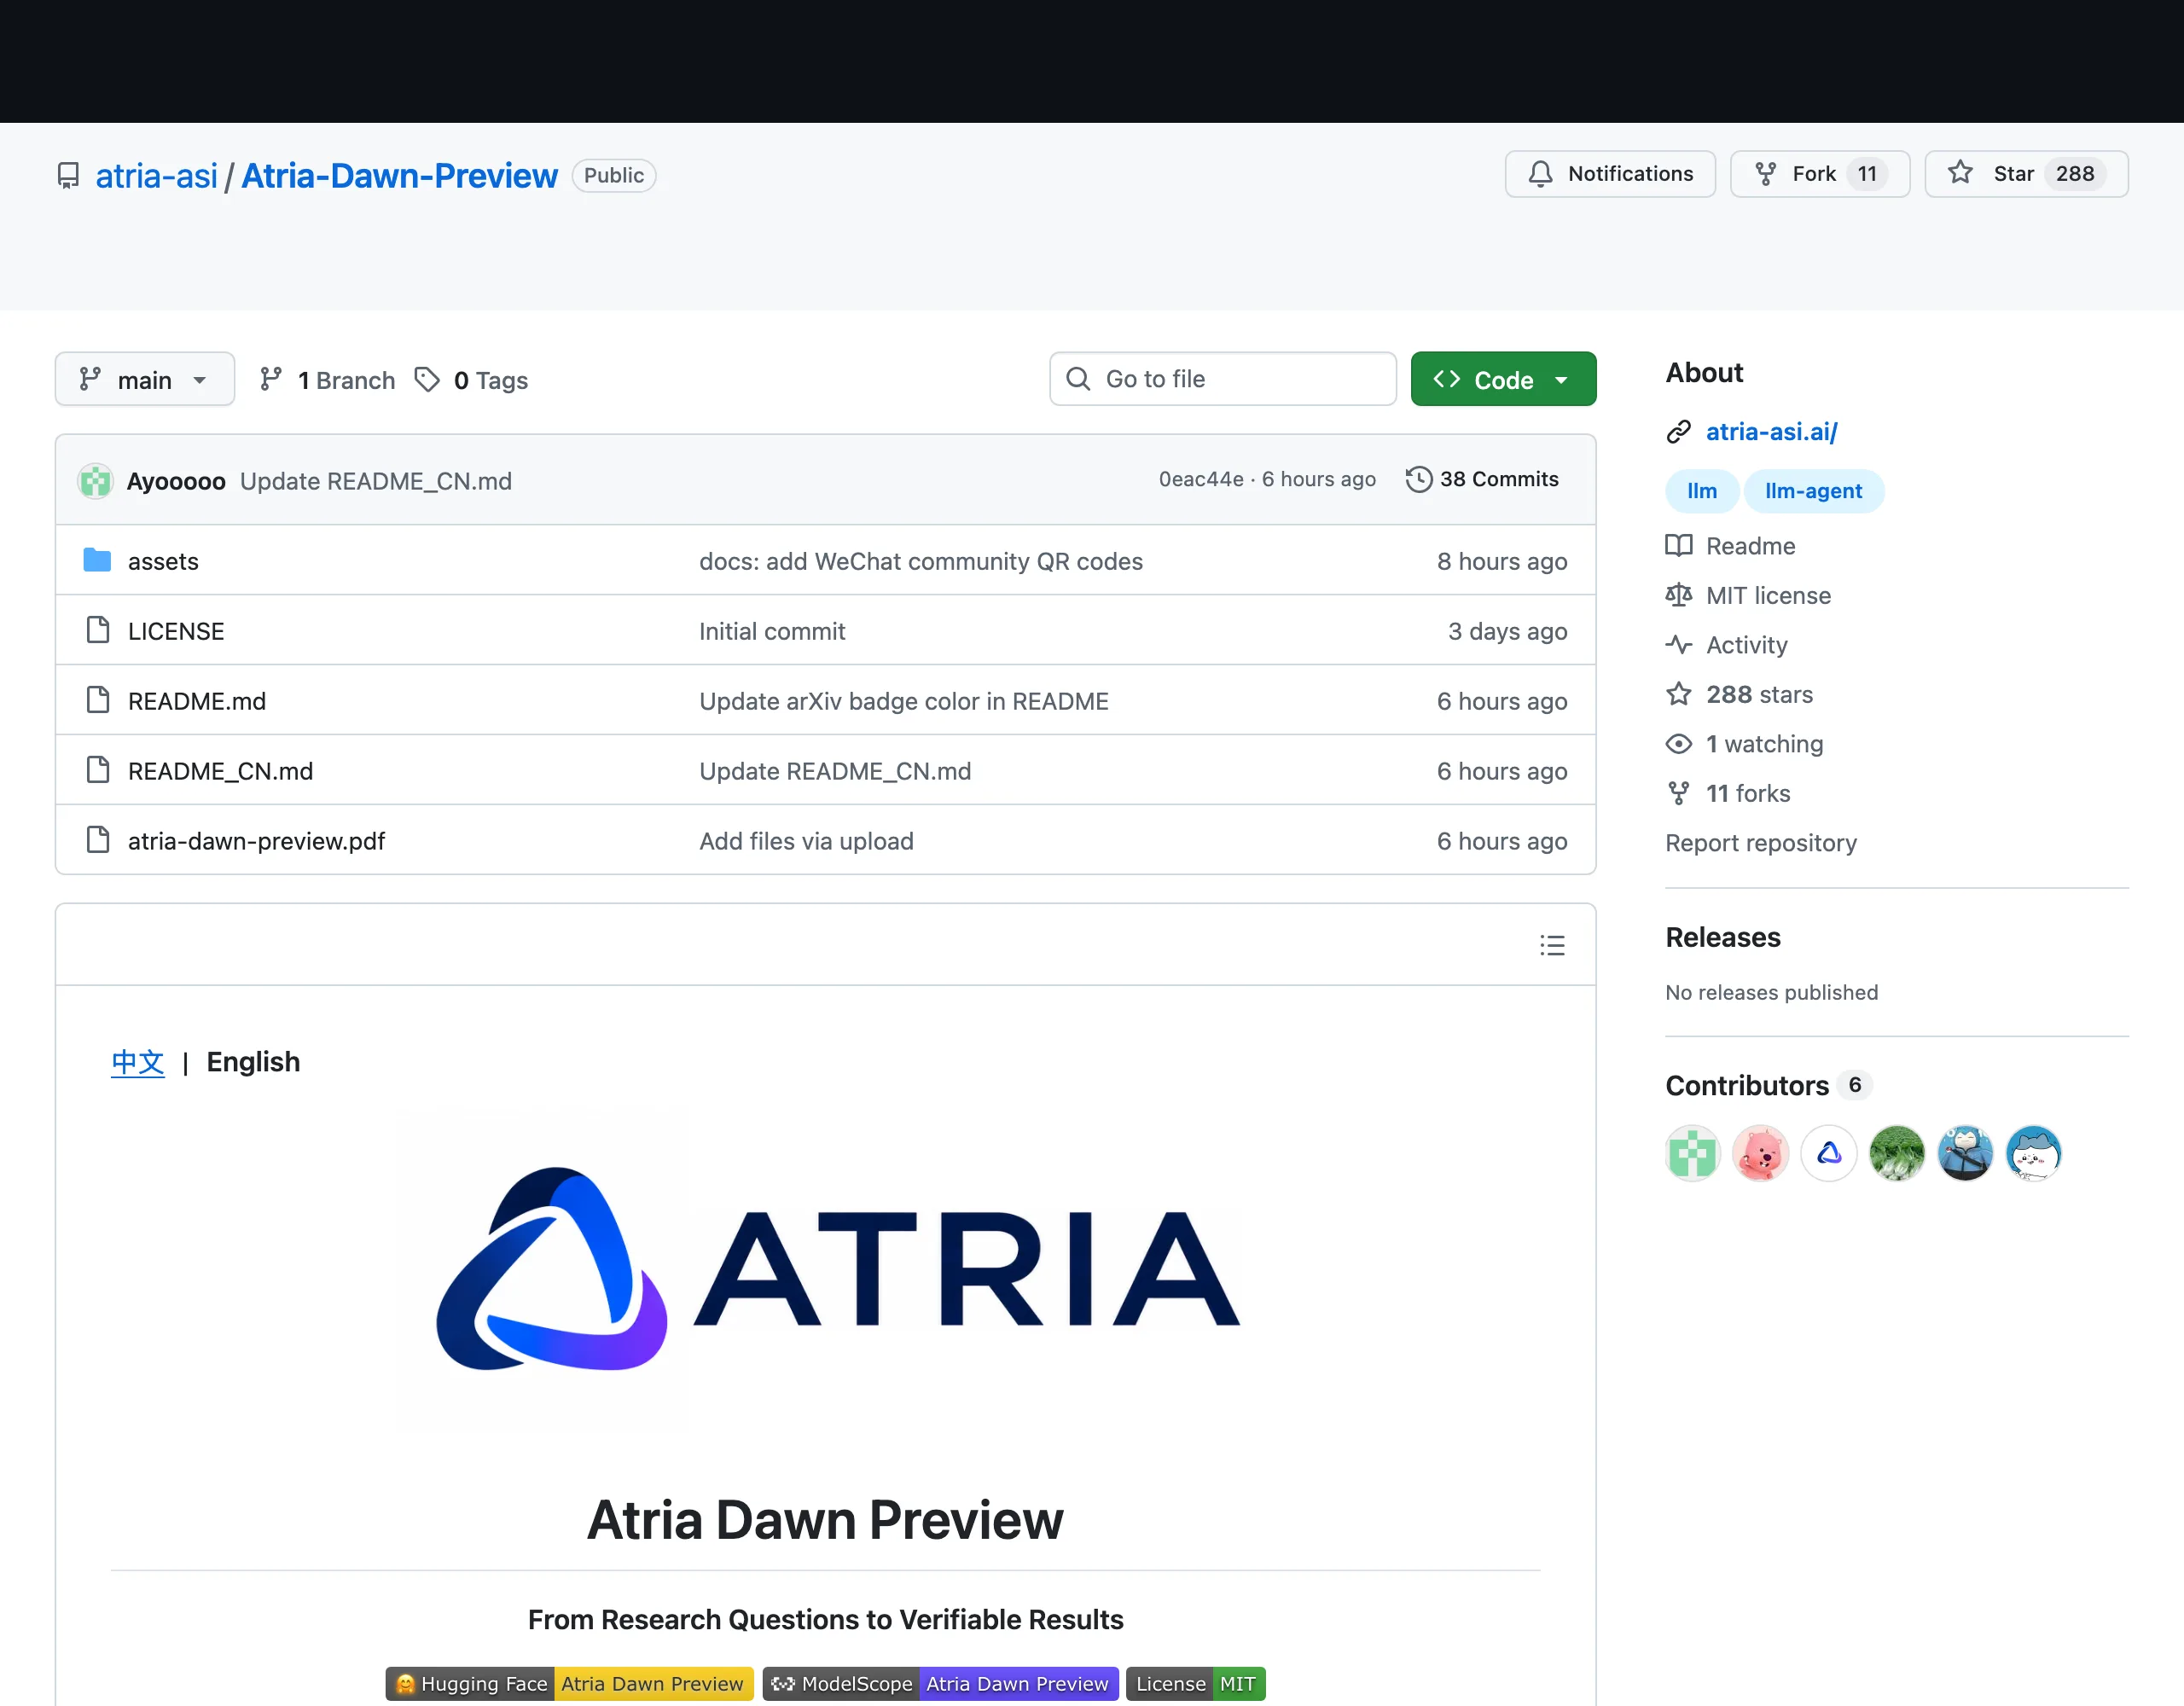Viewport: 2184px width, 1706px height.
Task: Open commit hash 0eac44e
Action: click(1201, 479)
